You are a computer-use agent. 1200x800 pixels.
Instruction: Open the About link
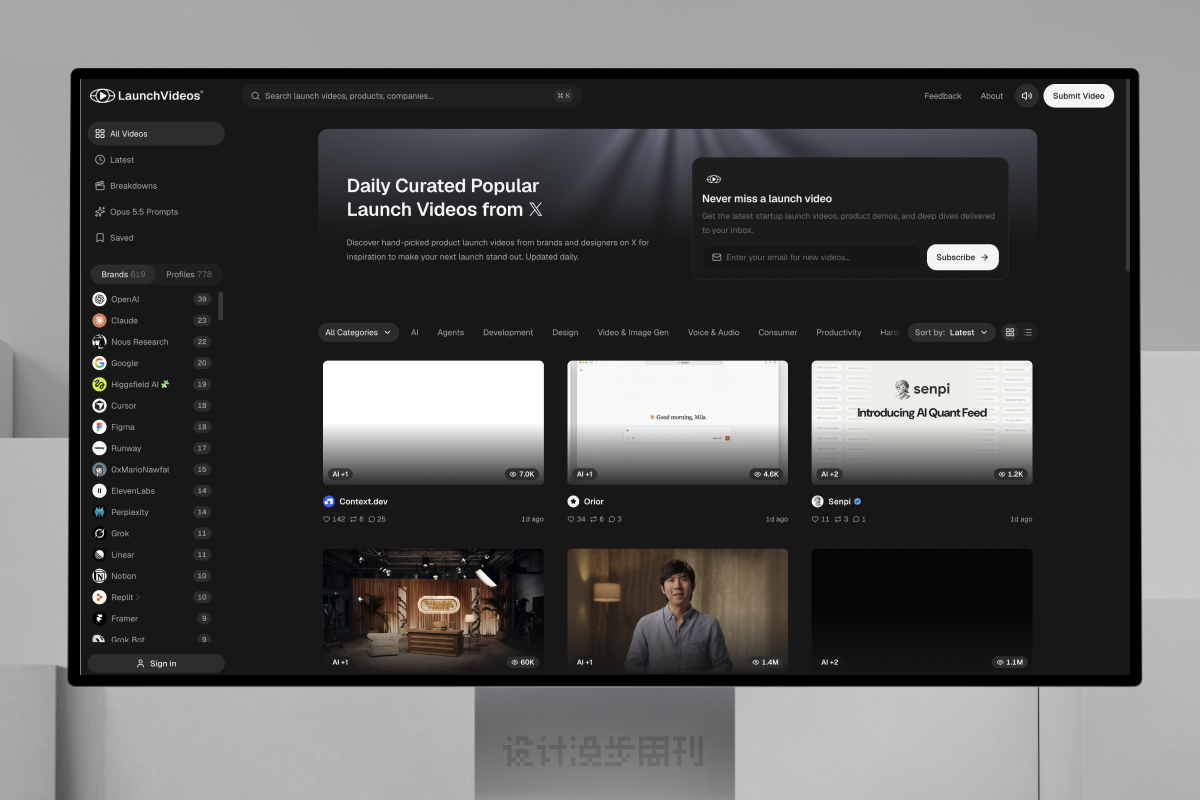[992, 96]
